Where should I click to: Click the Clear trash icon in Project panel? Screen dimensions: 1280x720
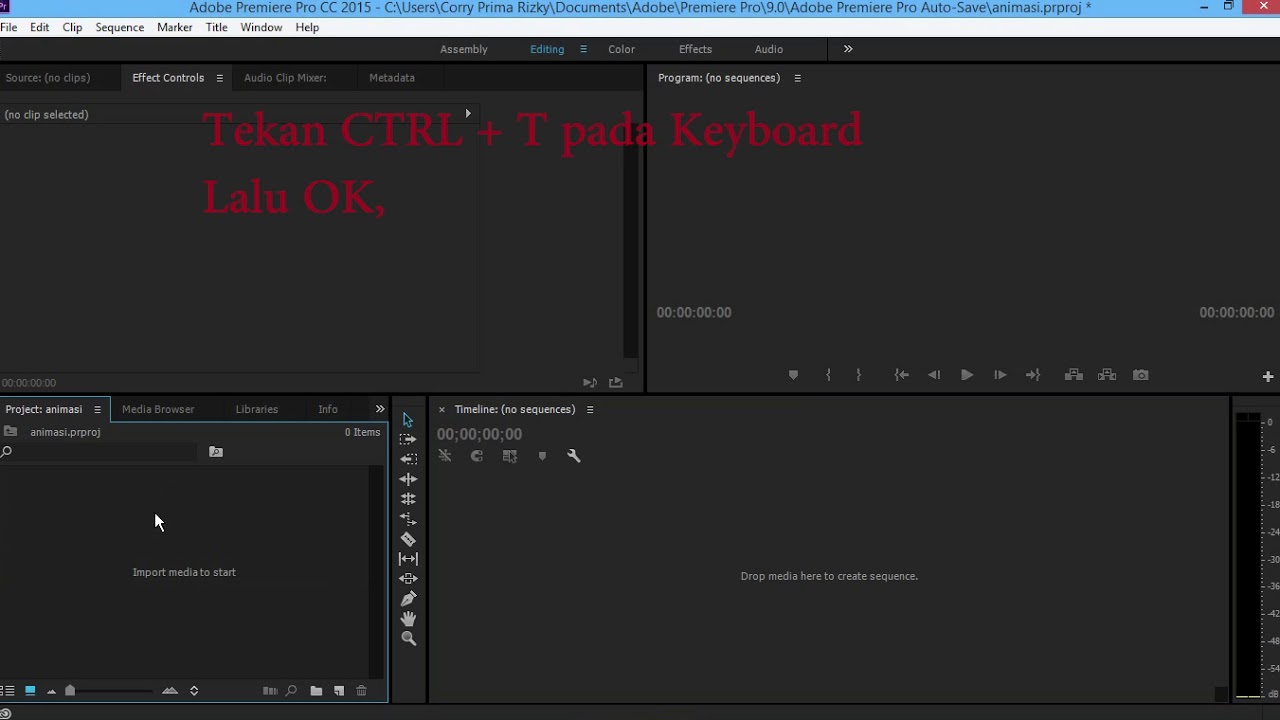click(x=362, y=691)
